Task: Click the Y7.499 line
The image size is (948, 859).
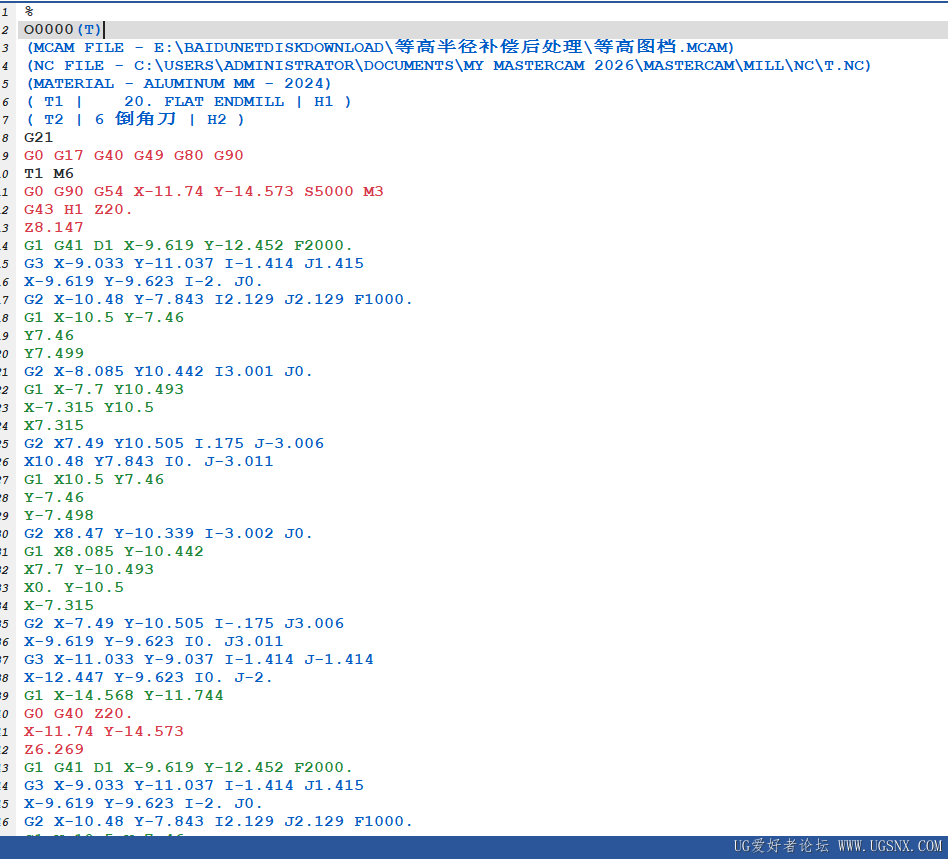Action: (54, 354)
